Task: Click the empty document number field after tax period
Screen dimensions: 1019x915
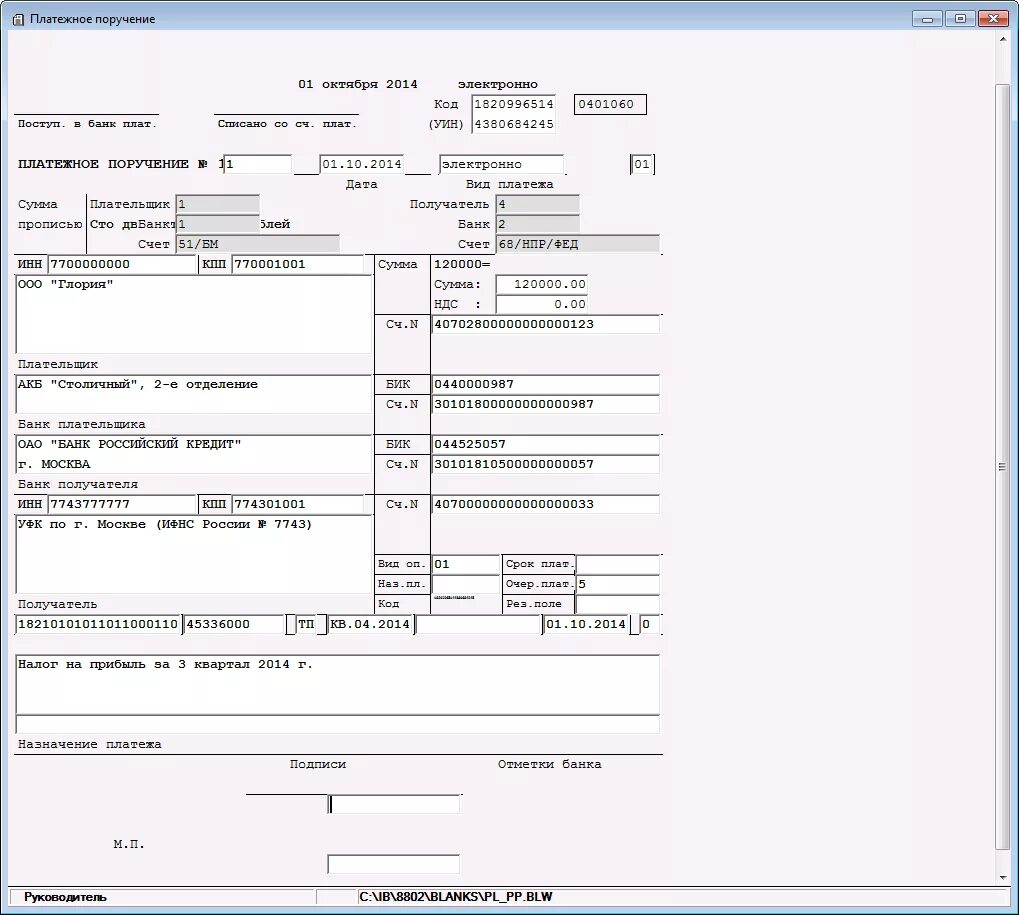Action: (478, 625)
